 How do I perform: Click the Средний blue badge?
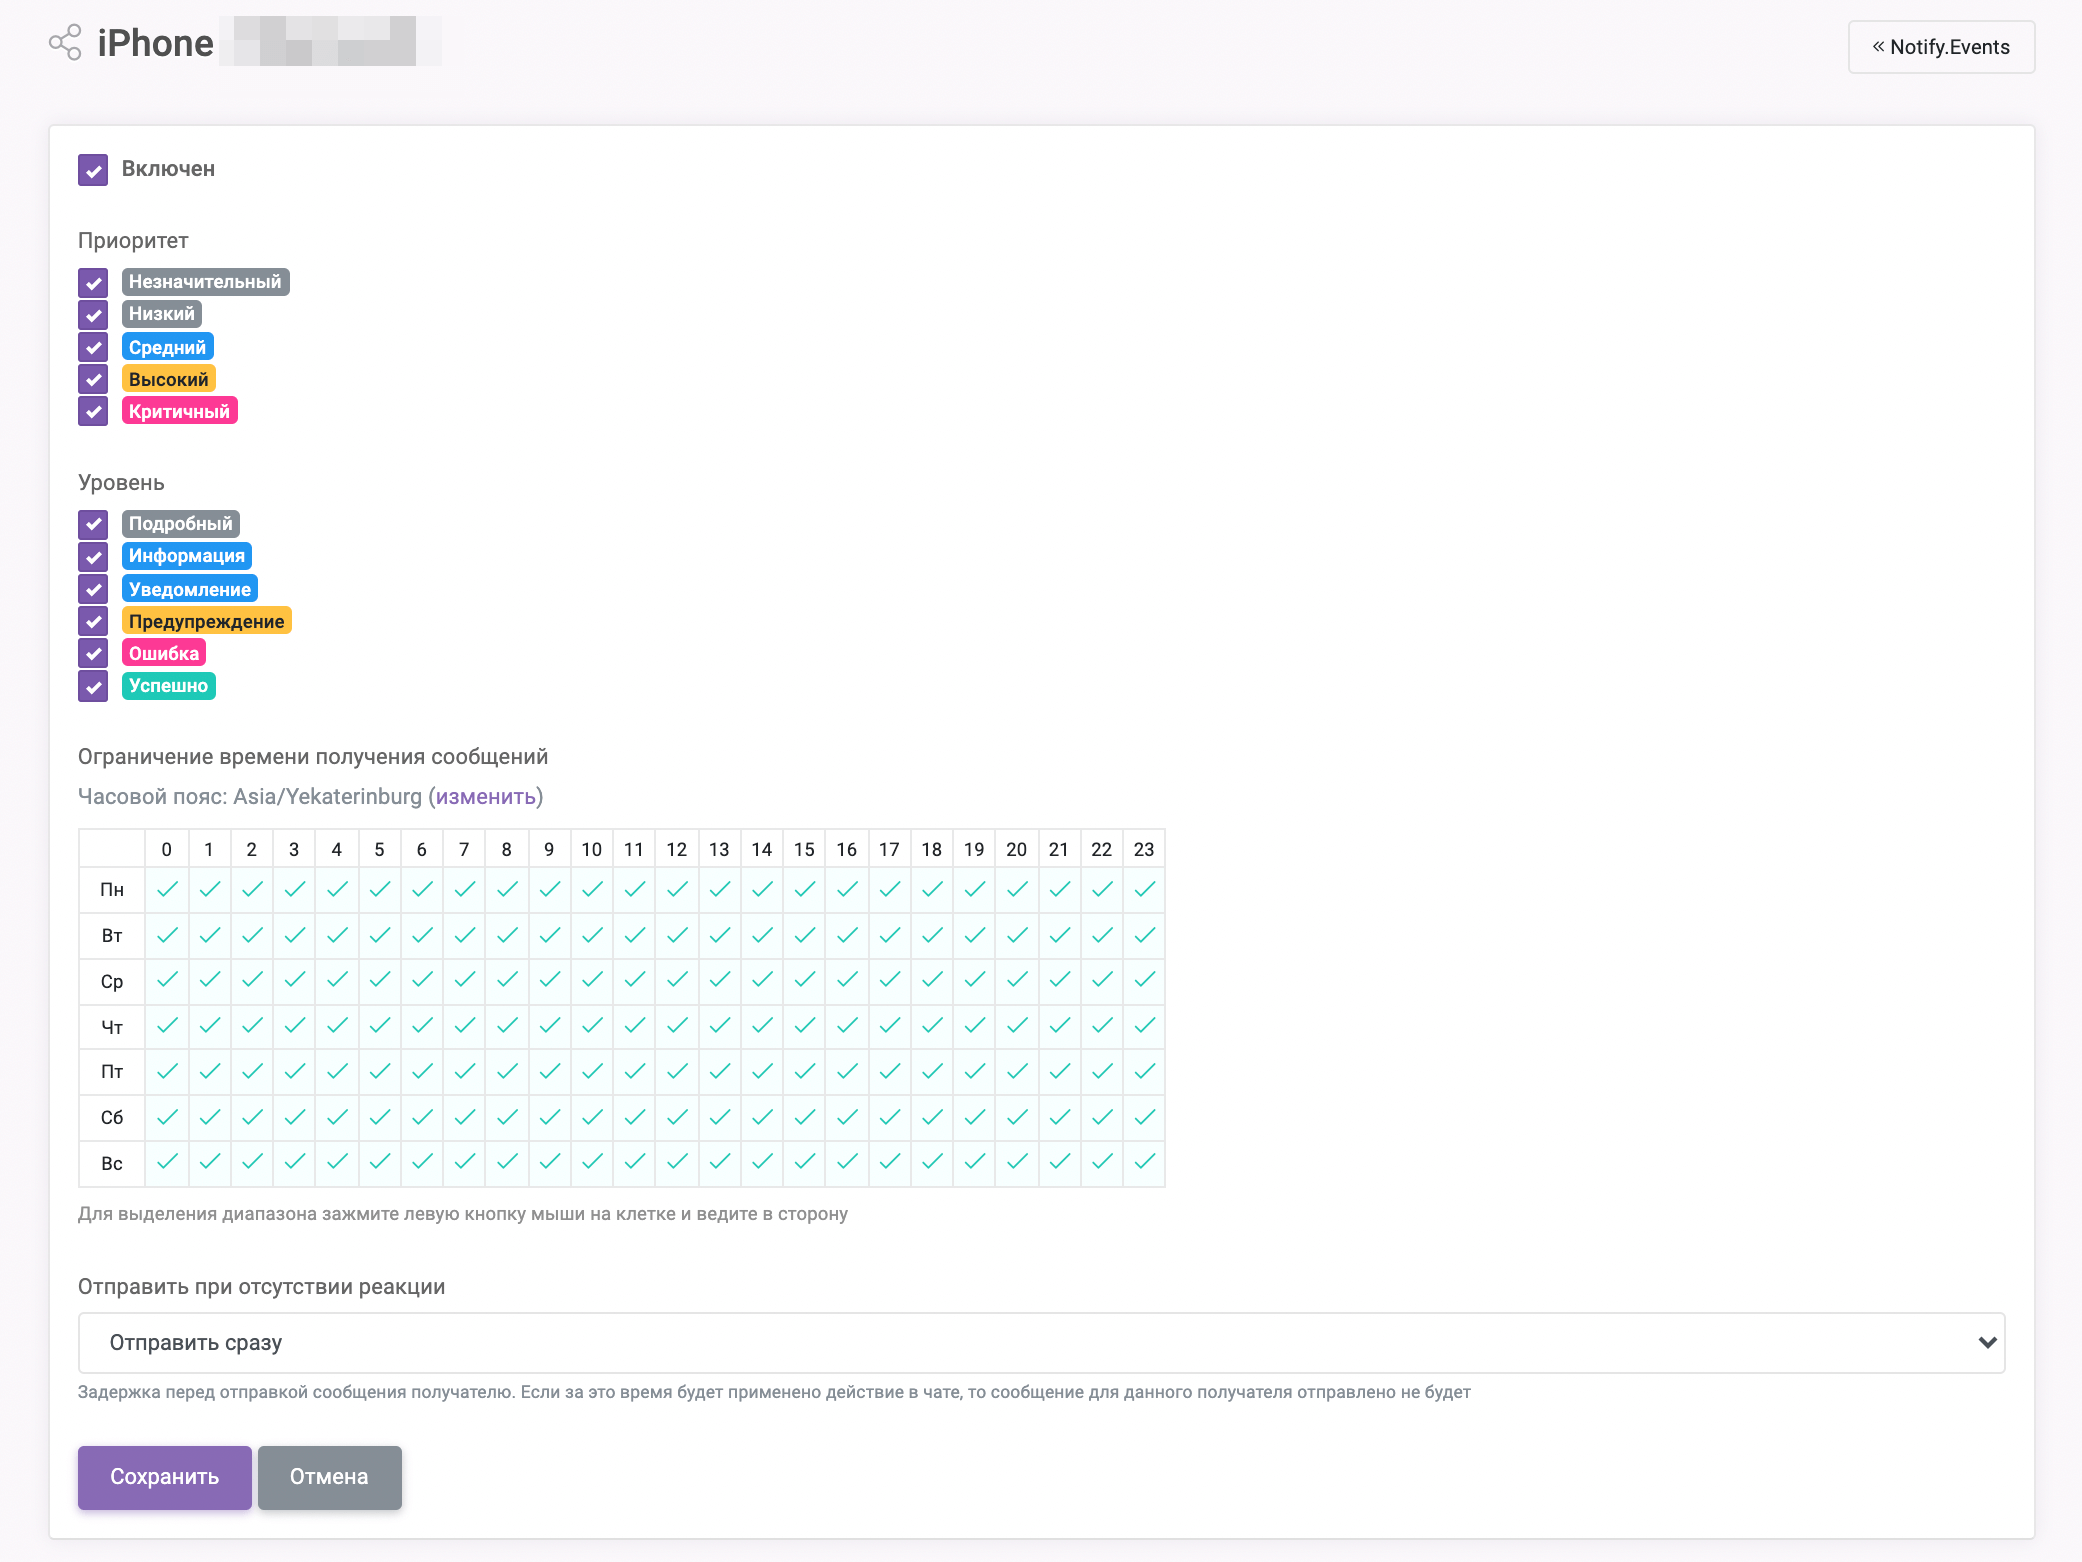coord(167,347)
